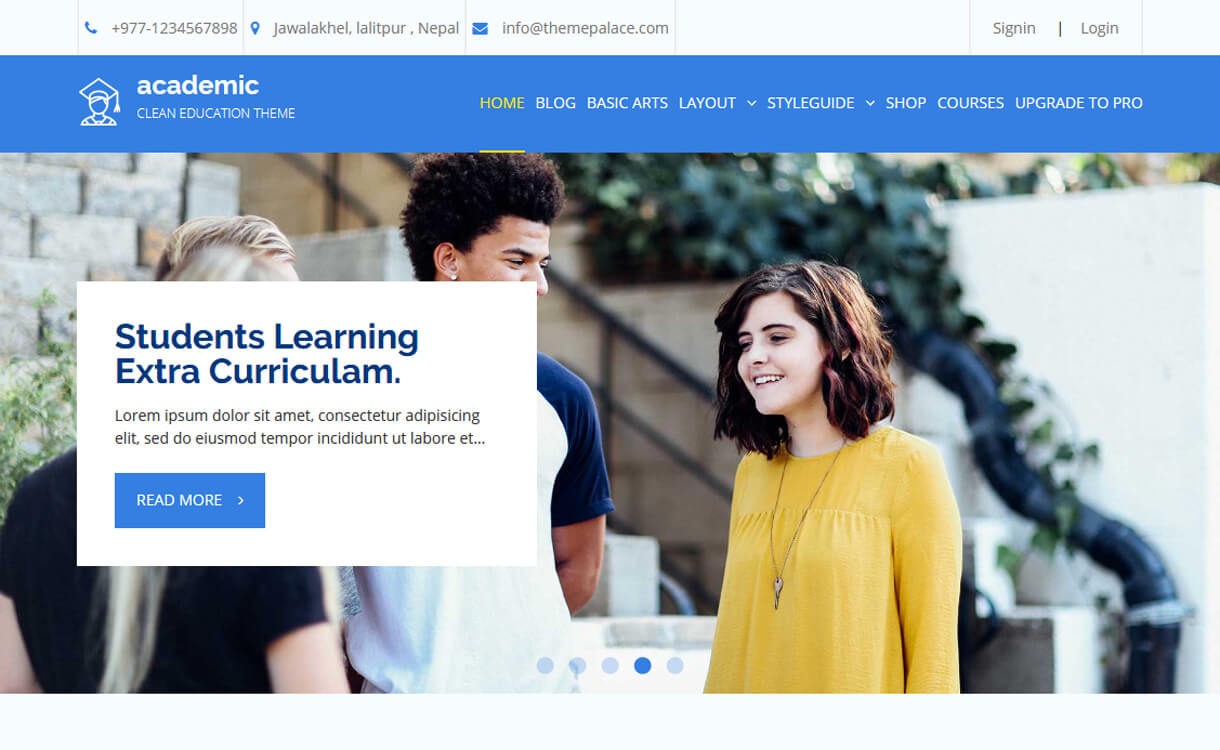
Task: Open the Blog menu item
Action: click(x=555, y=103)
